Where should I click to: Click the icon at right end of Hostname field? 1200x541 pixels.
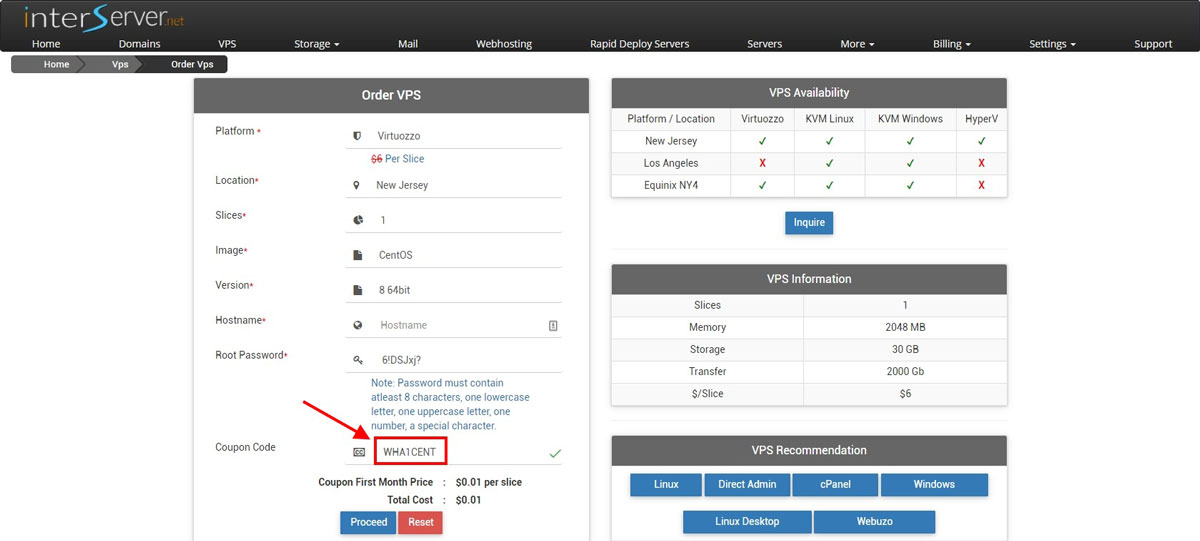553,325
